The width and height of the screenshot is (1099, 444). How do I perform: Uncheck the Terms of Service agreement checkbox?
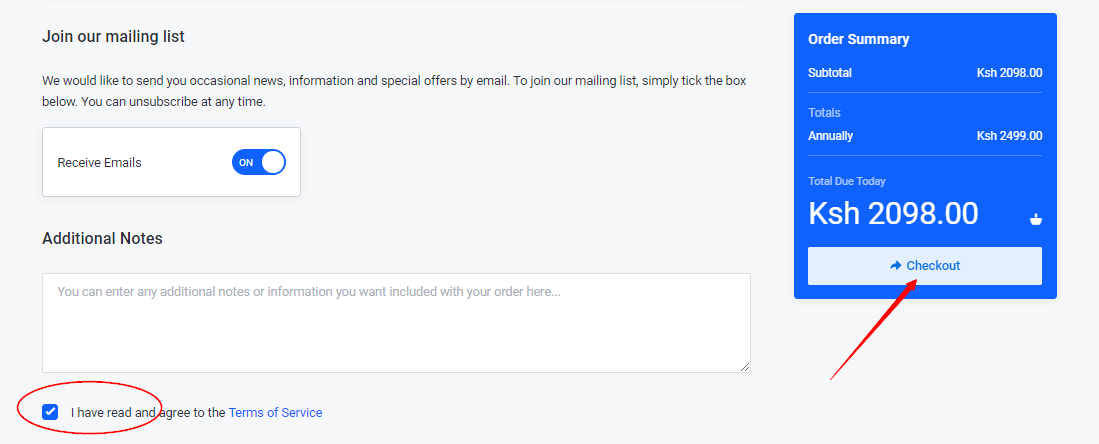coord(50,412)
